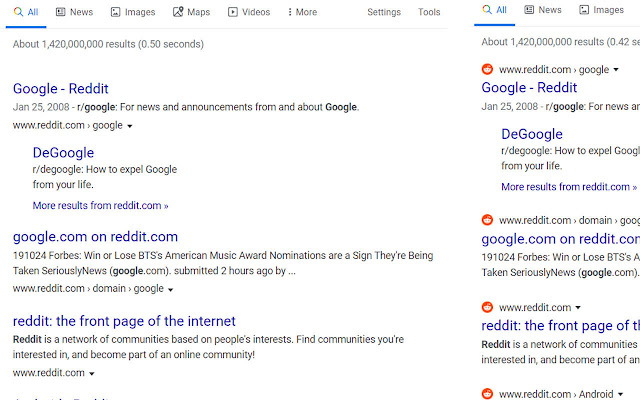640x400 pixels.
Task: Click left snippet 'r/degoogle: How to expel Google'
Action: point(105,169)
